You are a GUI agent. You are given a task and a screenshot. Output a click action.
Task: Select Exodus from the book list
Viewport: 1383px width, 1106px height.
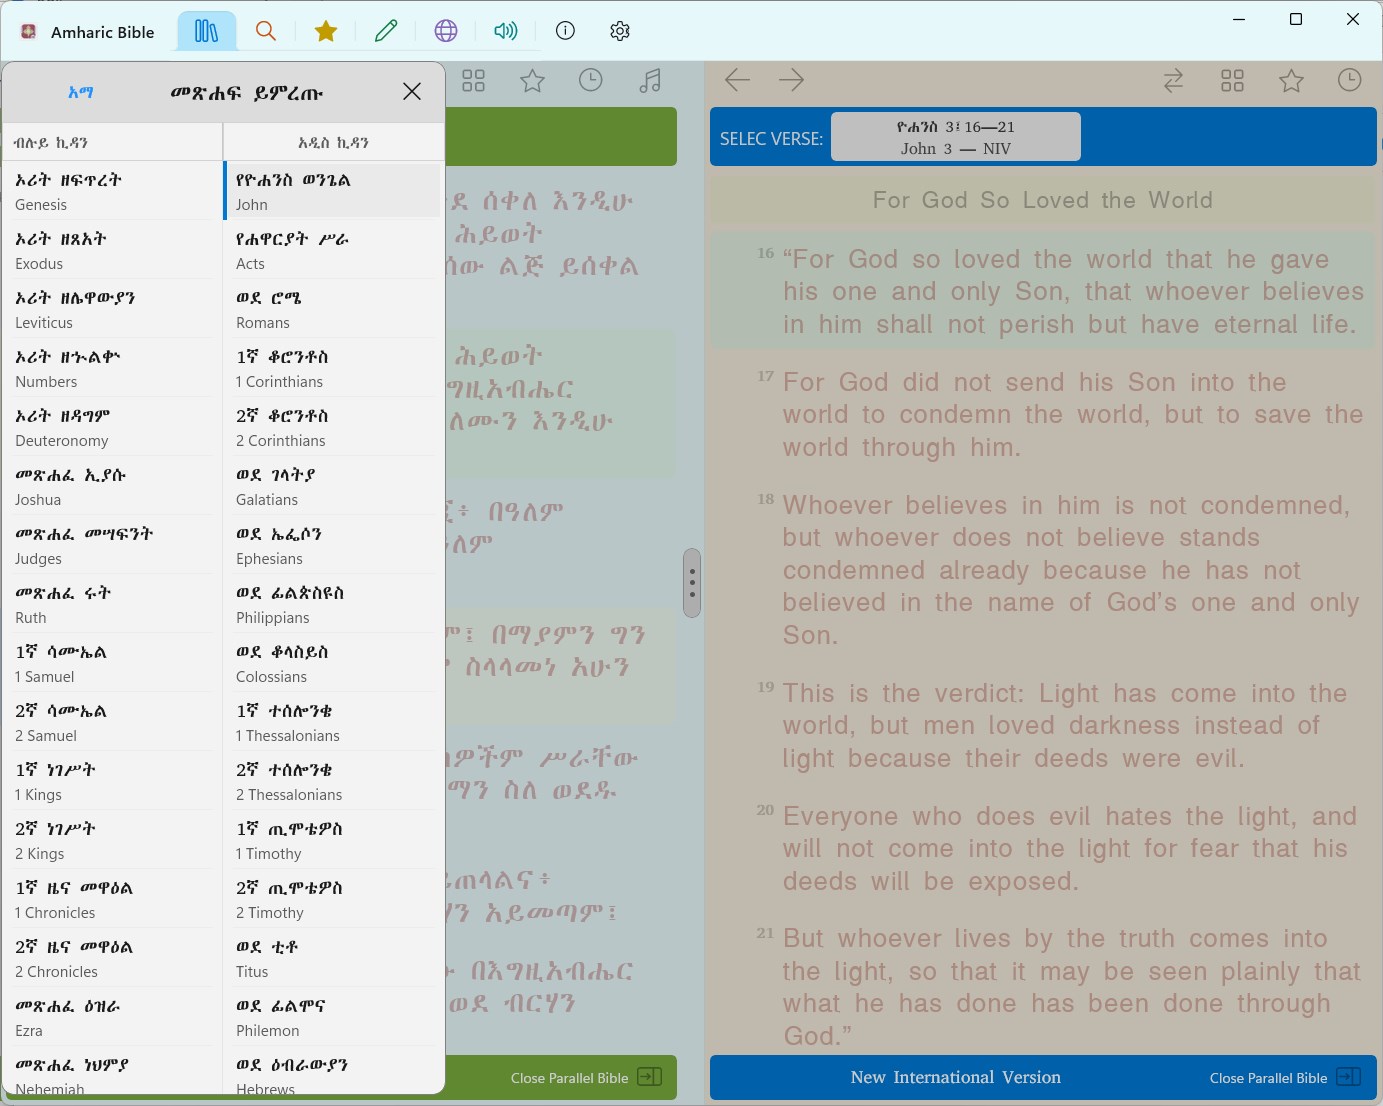click(x=112, y=250)
